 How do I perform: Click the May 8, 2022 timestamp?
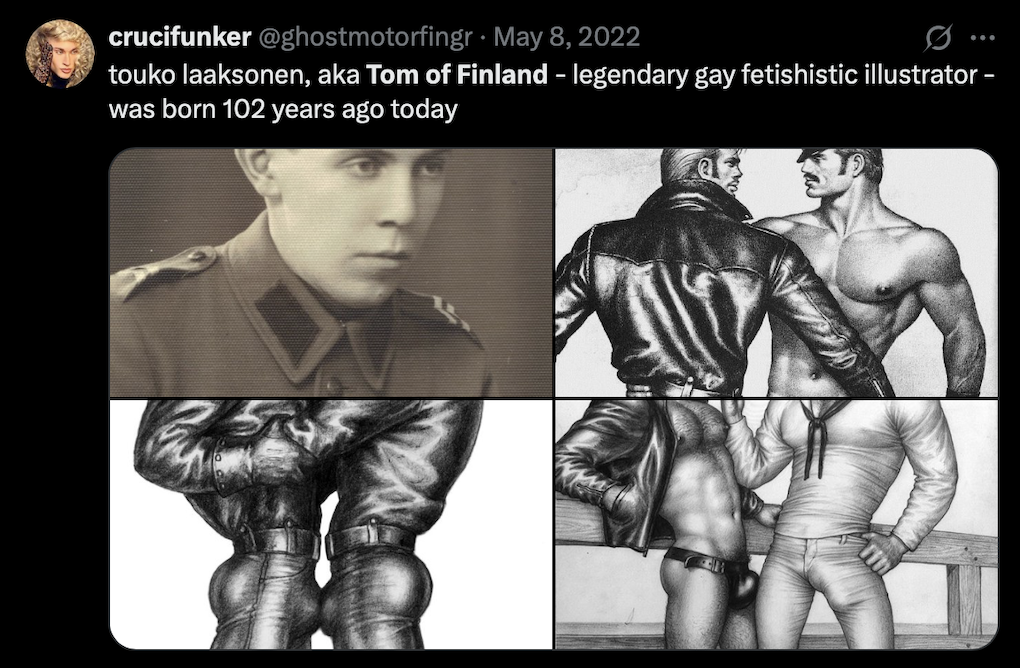tap(567, 37)
